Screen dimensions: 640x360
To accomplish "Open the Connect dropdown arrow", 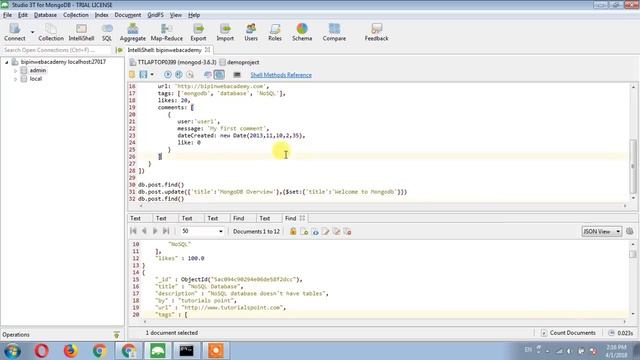I will click(x=32, y=32).
